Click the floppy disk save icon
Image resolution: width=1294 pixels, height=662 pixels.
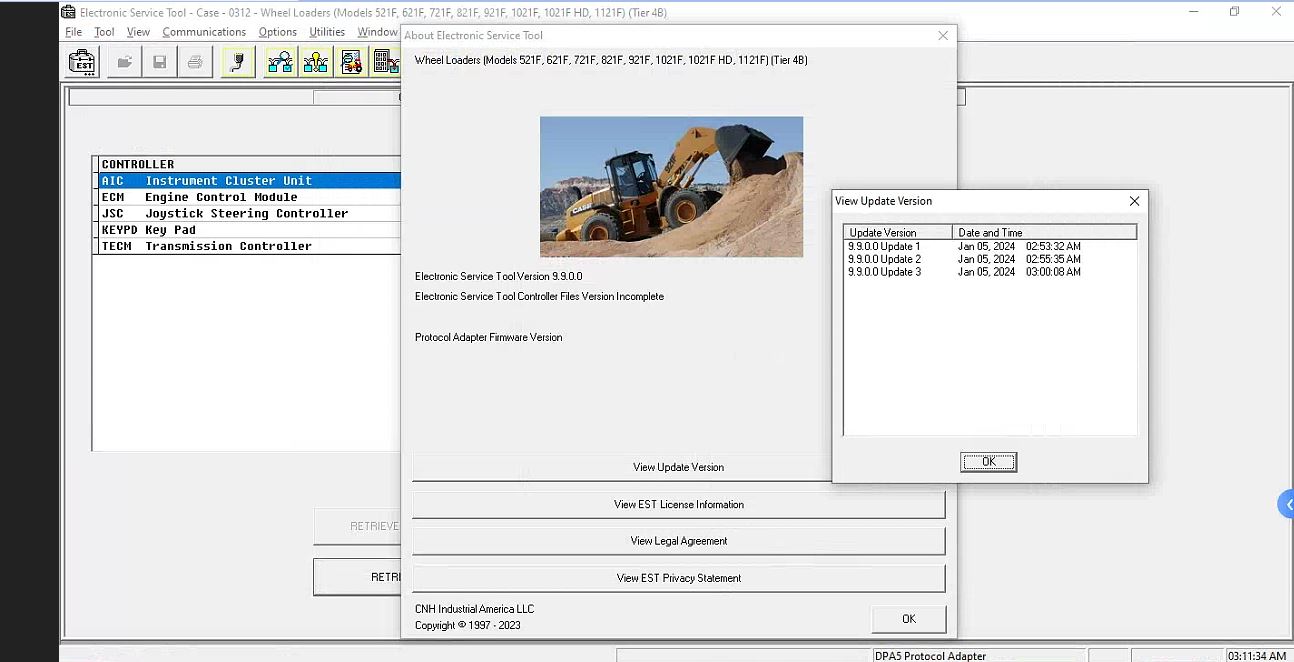click(159, 63)
